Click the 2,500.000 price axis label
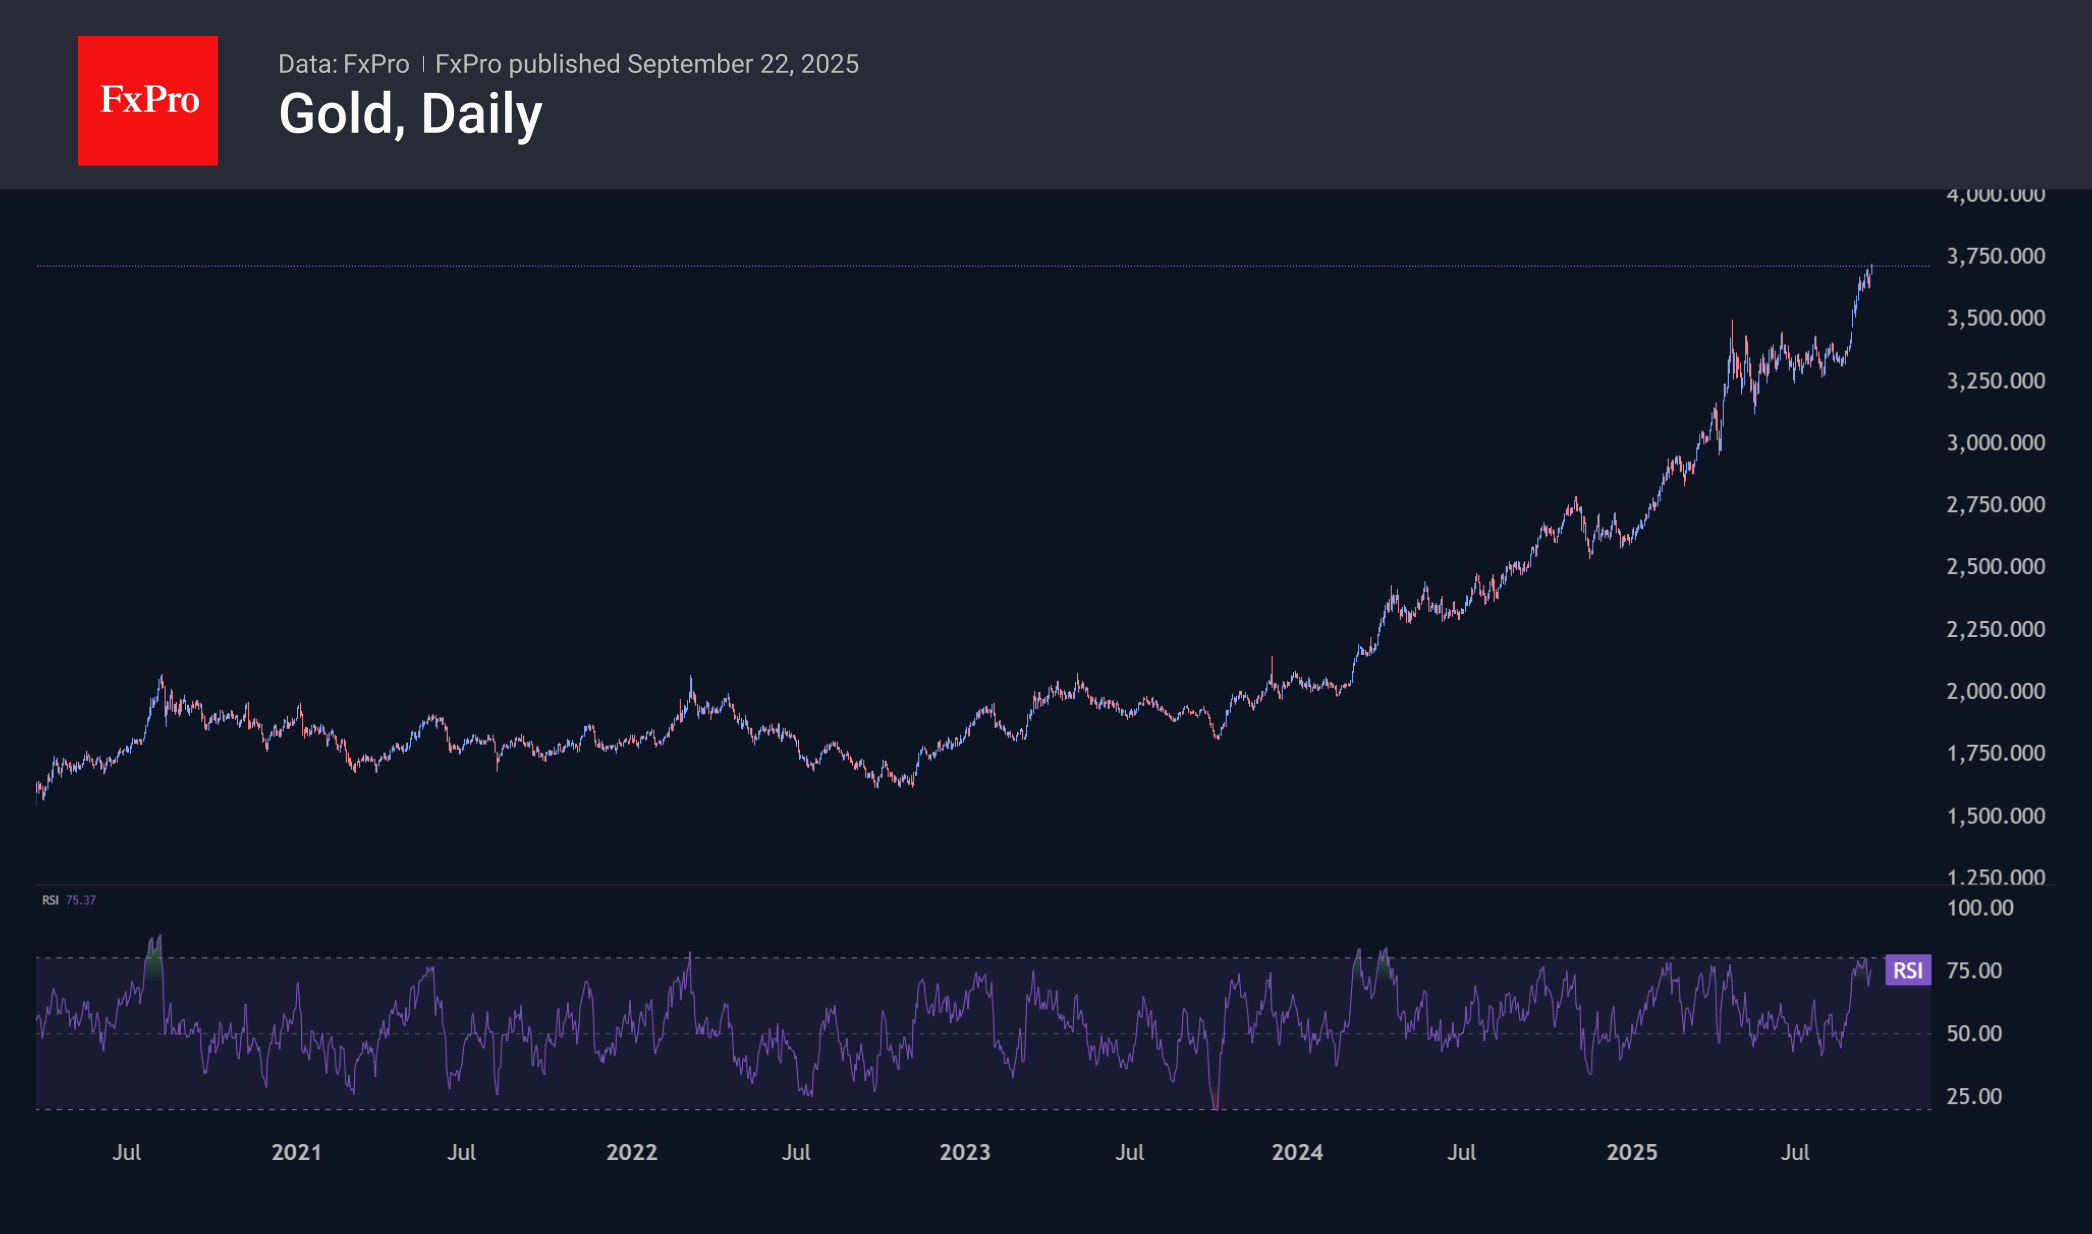This screenshot has width=2092, height=1234. 1995,566
